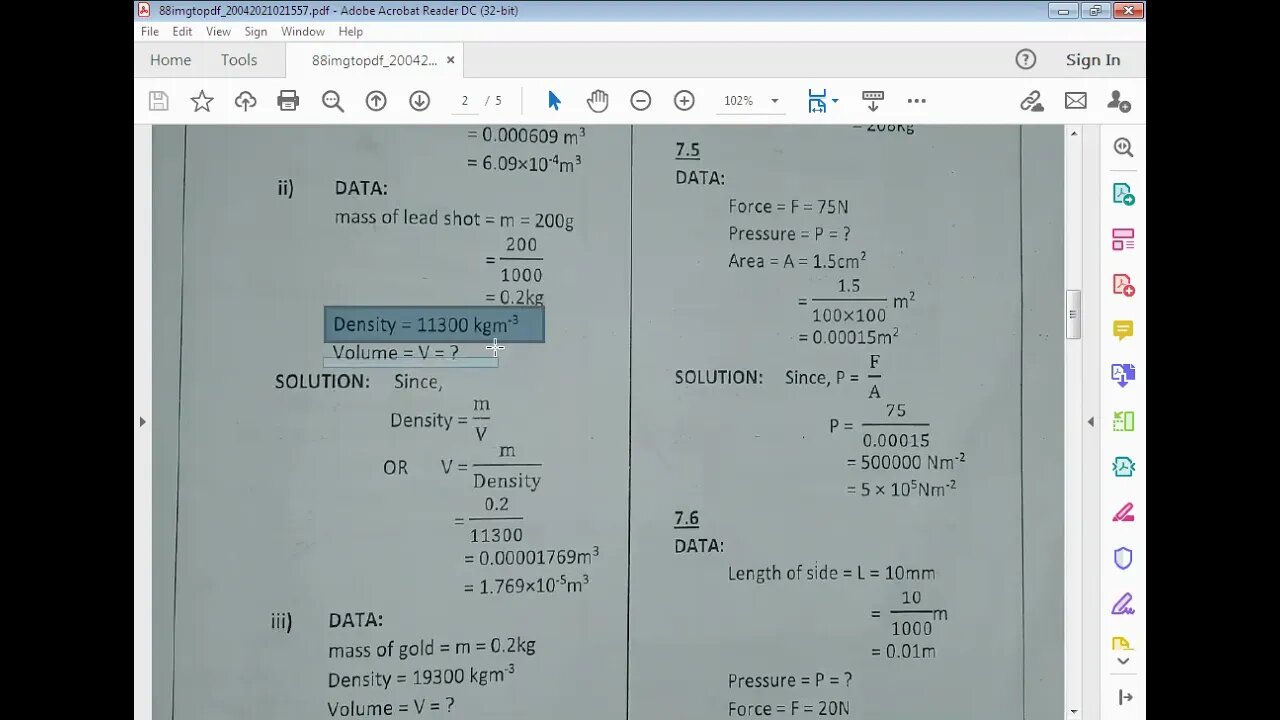This screenshot has height=720, width=1280.
Task: Click the problem heading '7.5'
Action: pyautogui.click(x=687, y=150)
